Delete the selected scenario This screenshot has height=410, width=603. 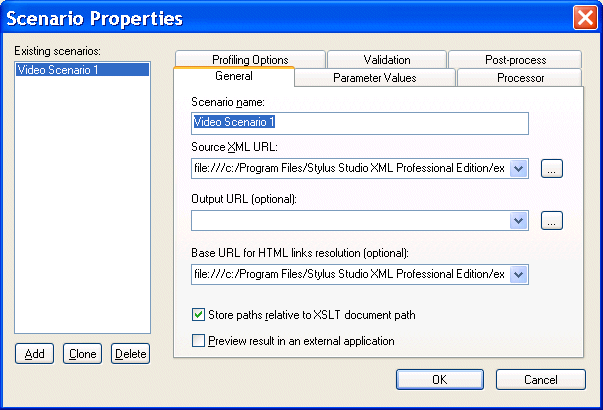[130, 354]
